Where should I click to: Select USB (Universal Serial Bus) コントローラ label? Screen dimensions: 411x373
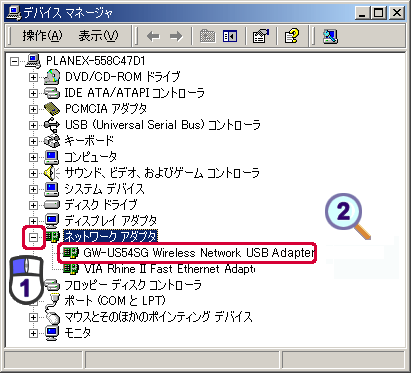coord(163,125)
